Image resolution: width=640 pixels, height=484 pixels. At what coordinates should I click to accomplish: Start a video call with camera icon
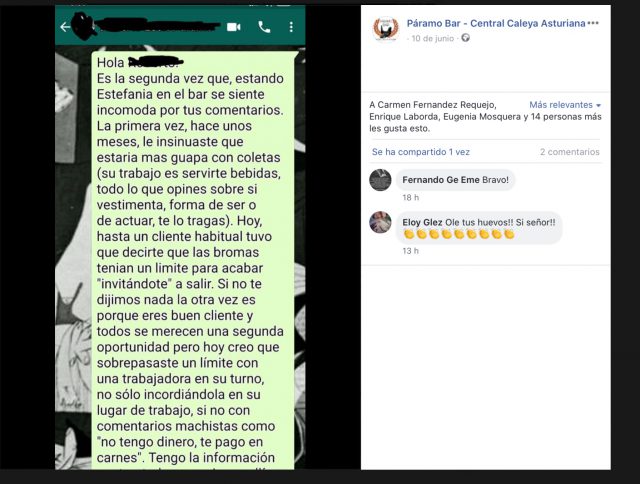click(233, 27)
